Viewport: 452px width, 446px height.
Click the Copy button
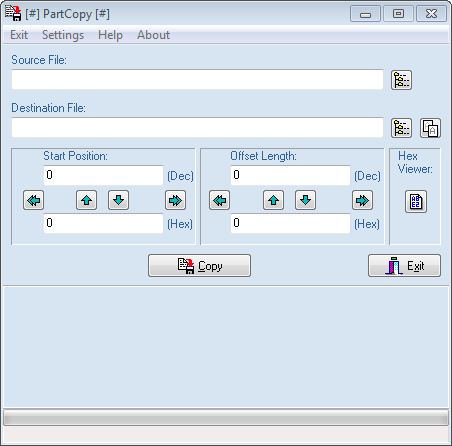point(199,266)
